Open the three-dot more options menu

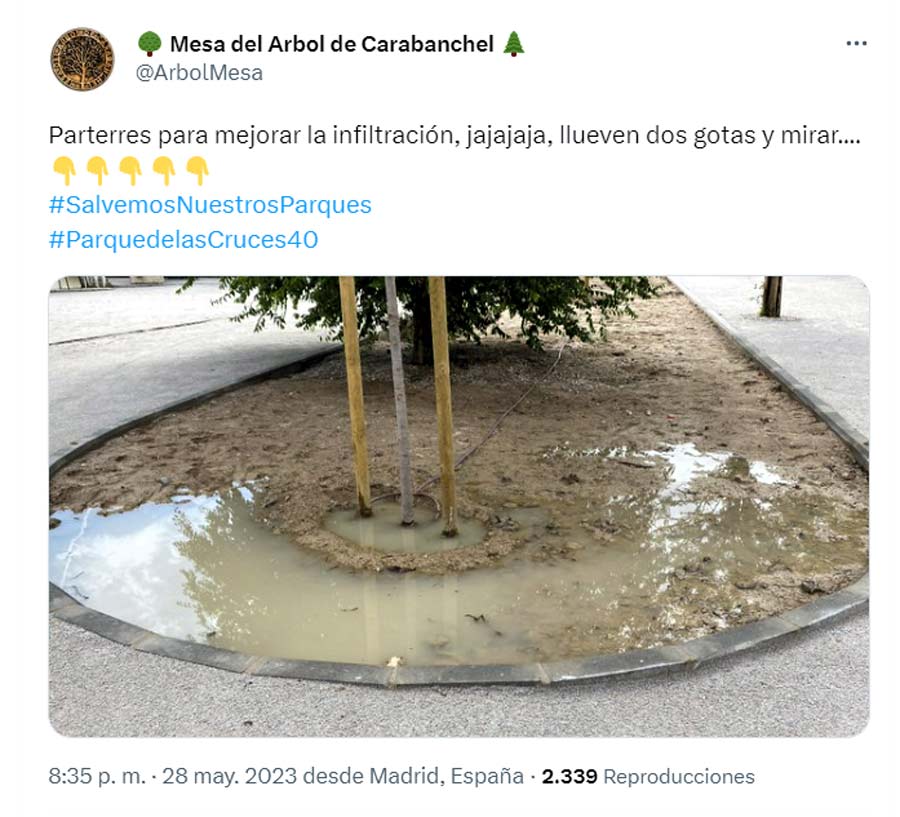(856, 44)
